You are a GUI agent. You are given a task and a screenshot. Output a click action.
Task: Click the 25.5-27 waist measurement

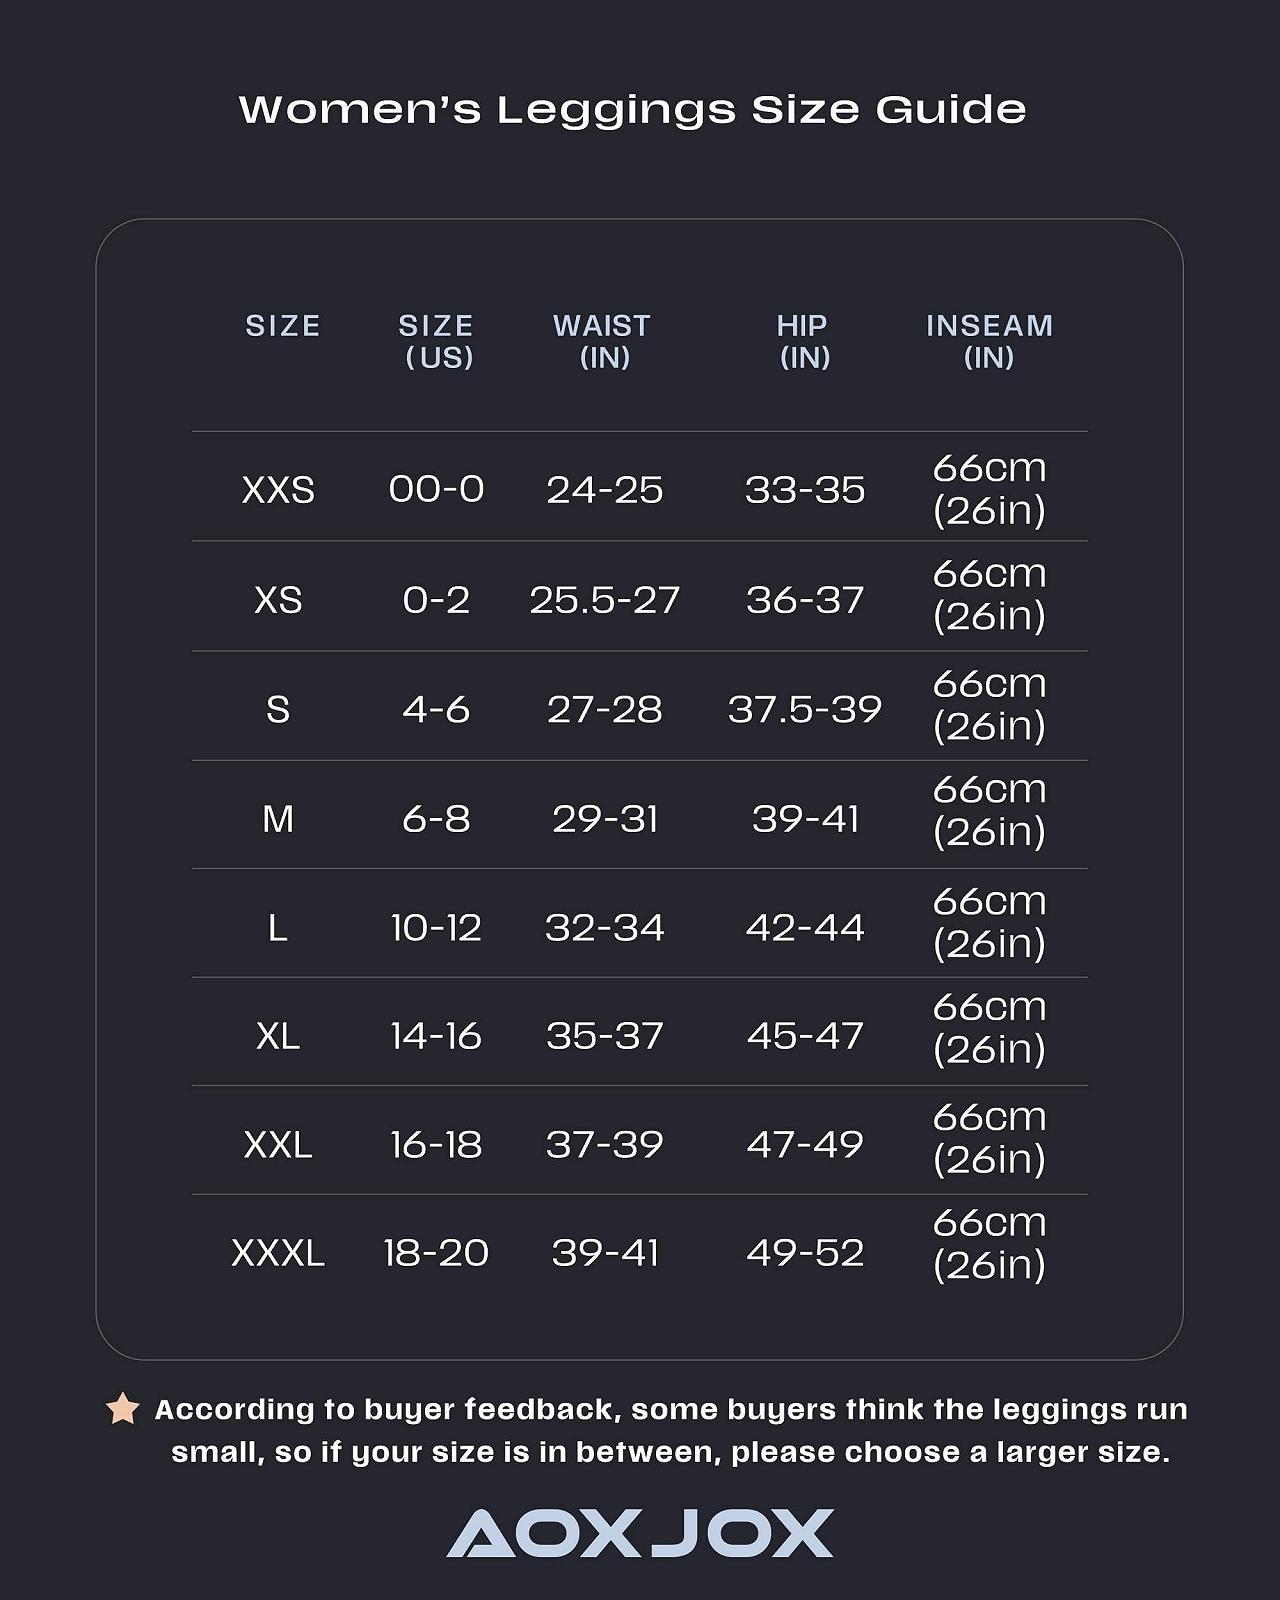(604, 600)
